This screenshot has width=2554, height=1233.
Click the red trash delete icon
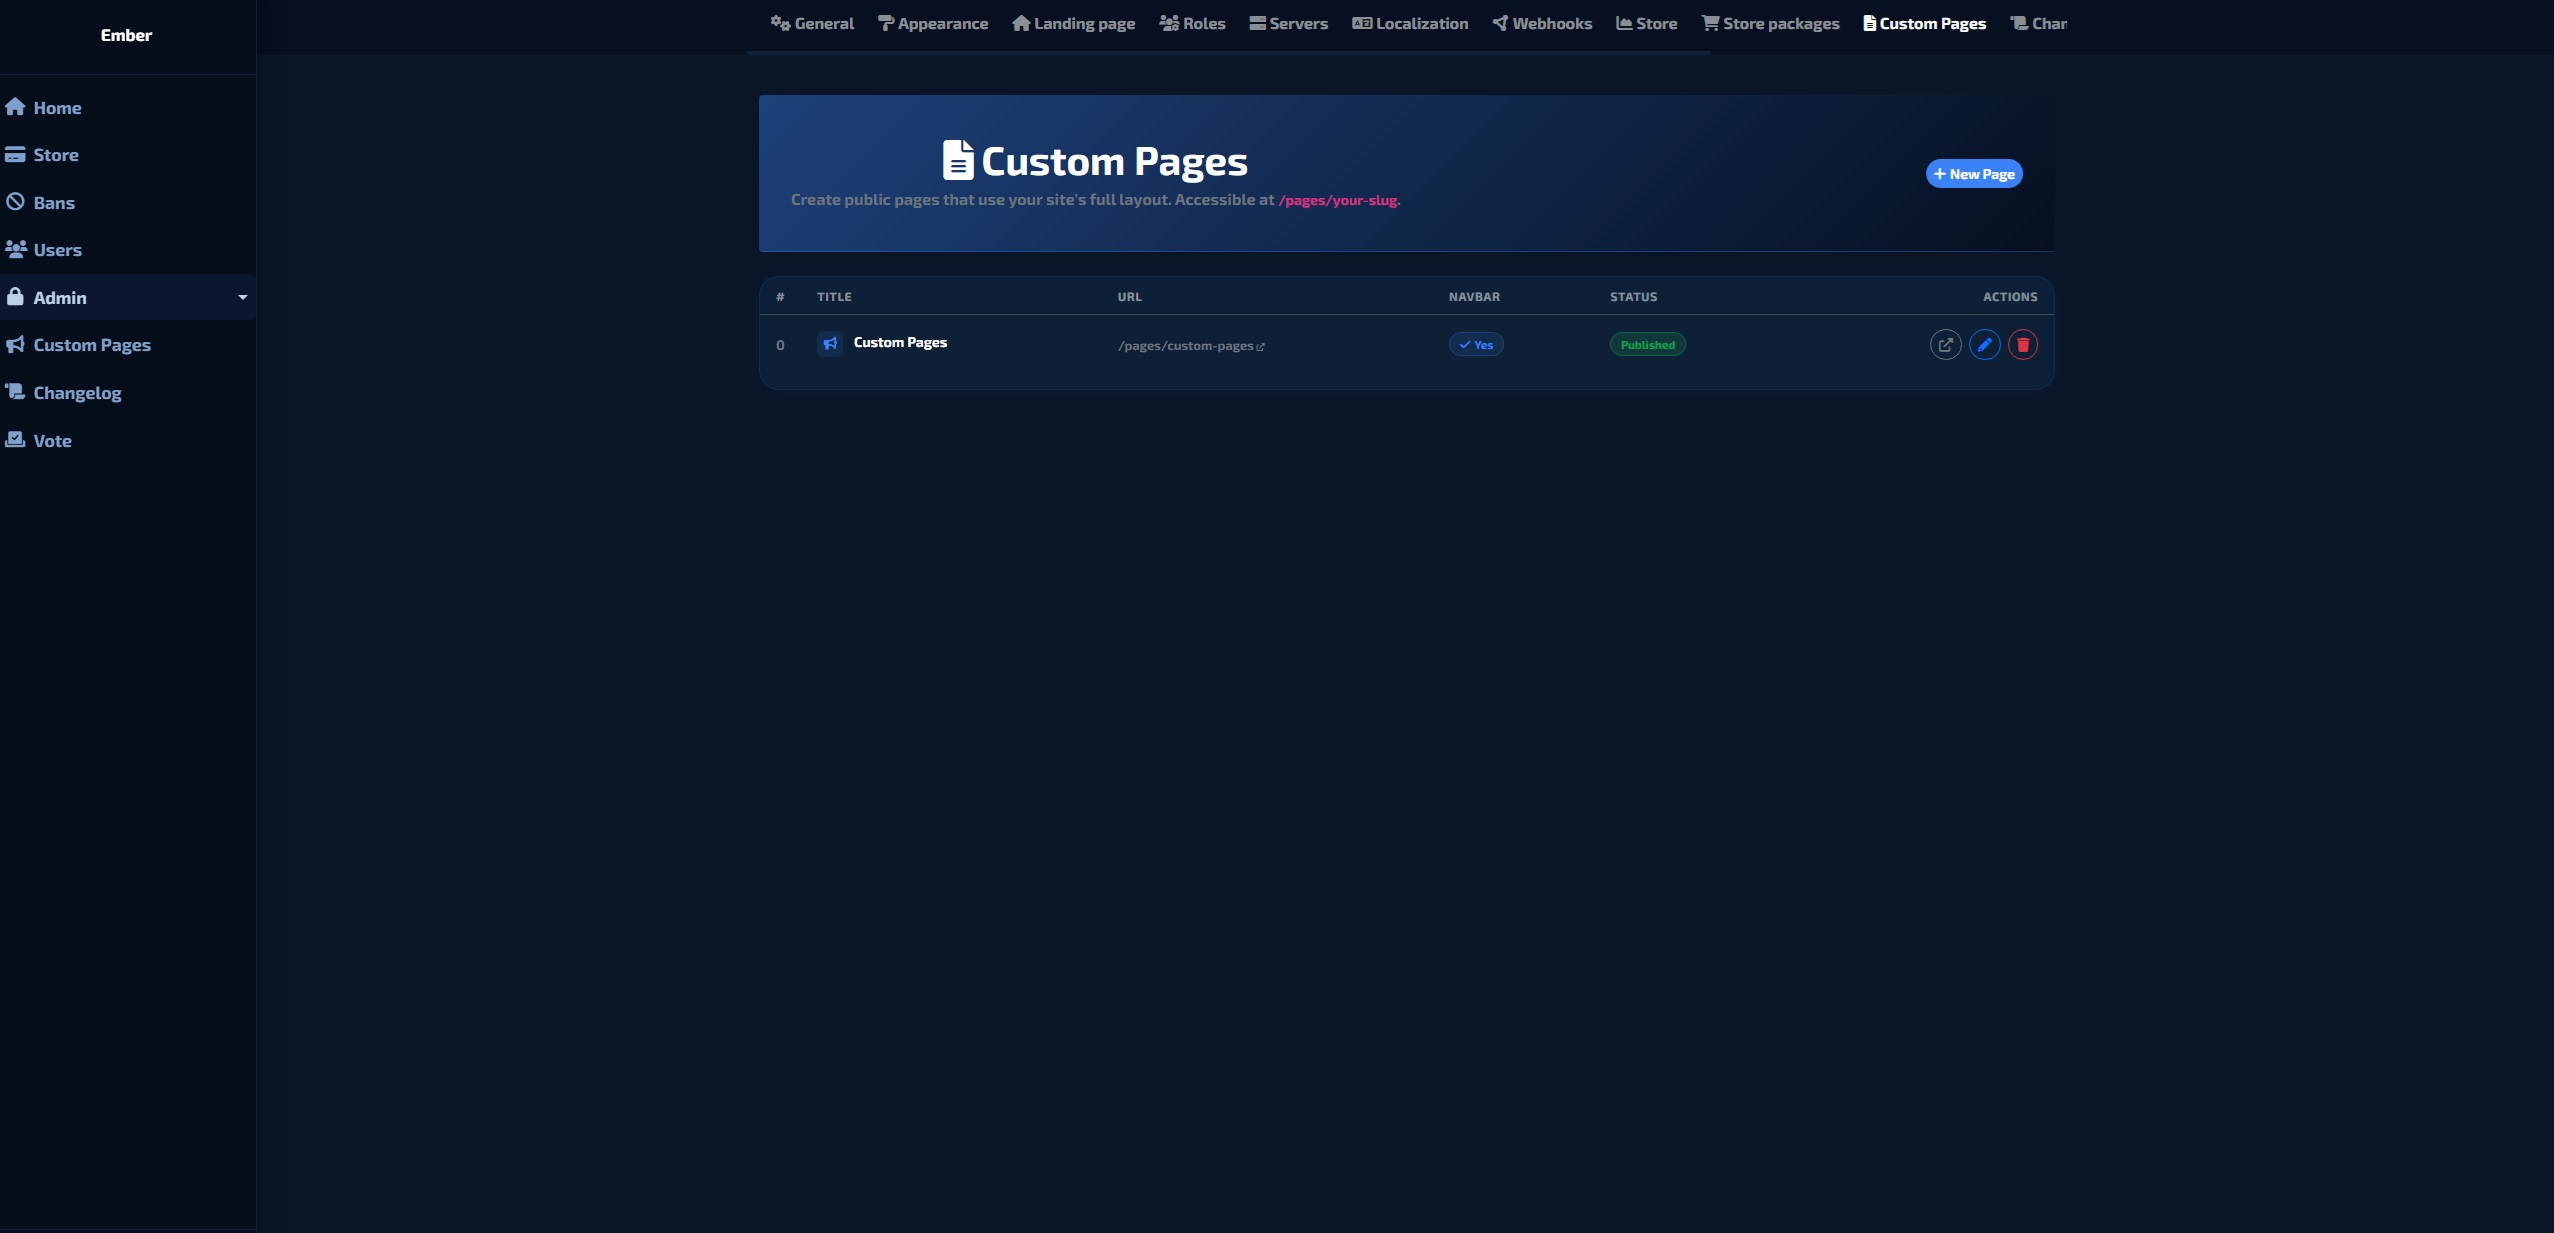click(2022, 345)
